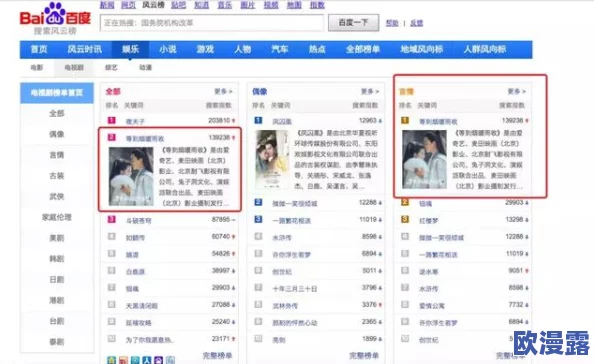The height and width of the screenshot is (364, 594).
Task: Click the 等到烟暖雨收 poster in 言情 panel
Action: click(x=424, y=159)
